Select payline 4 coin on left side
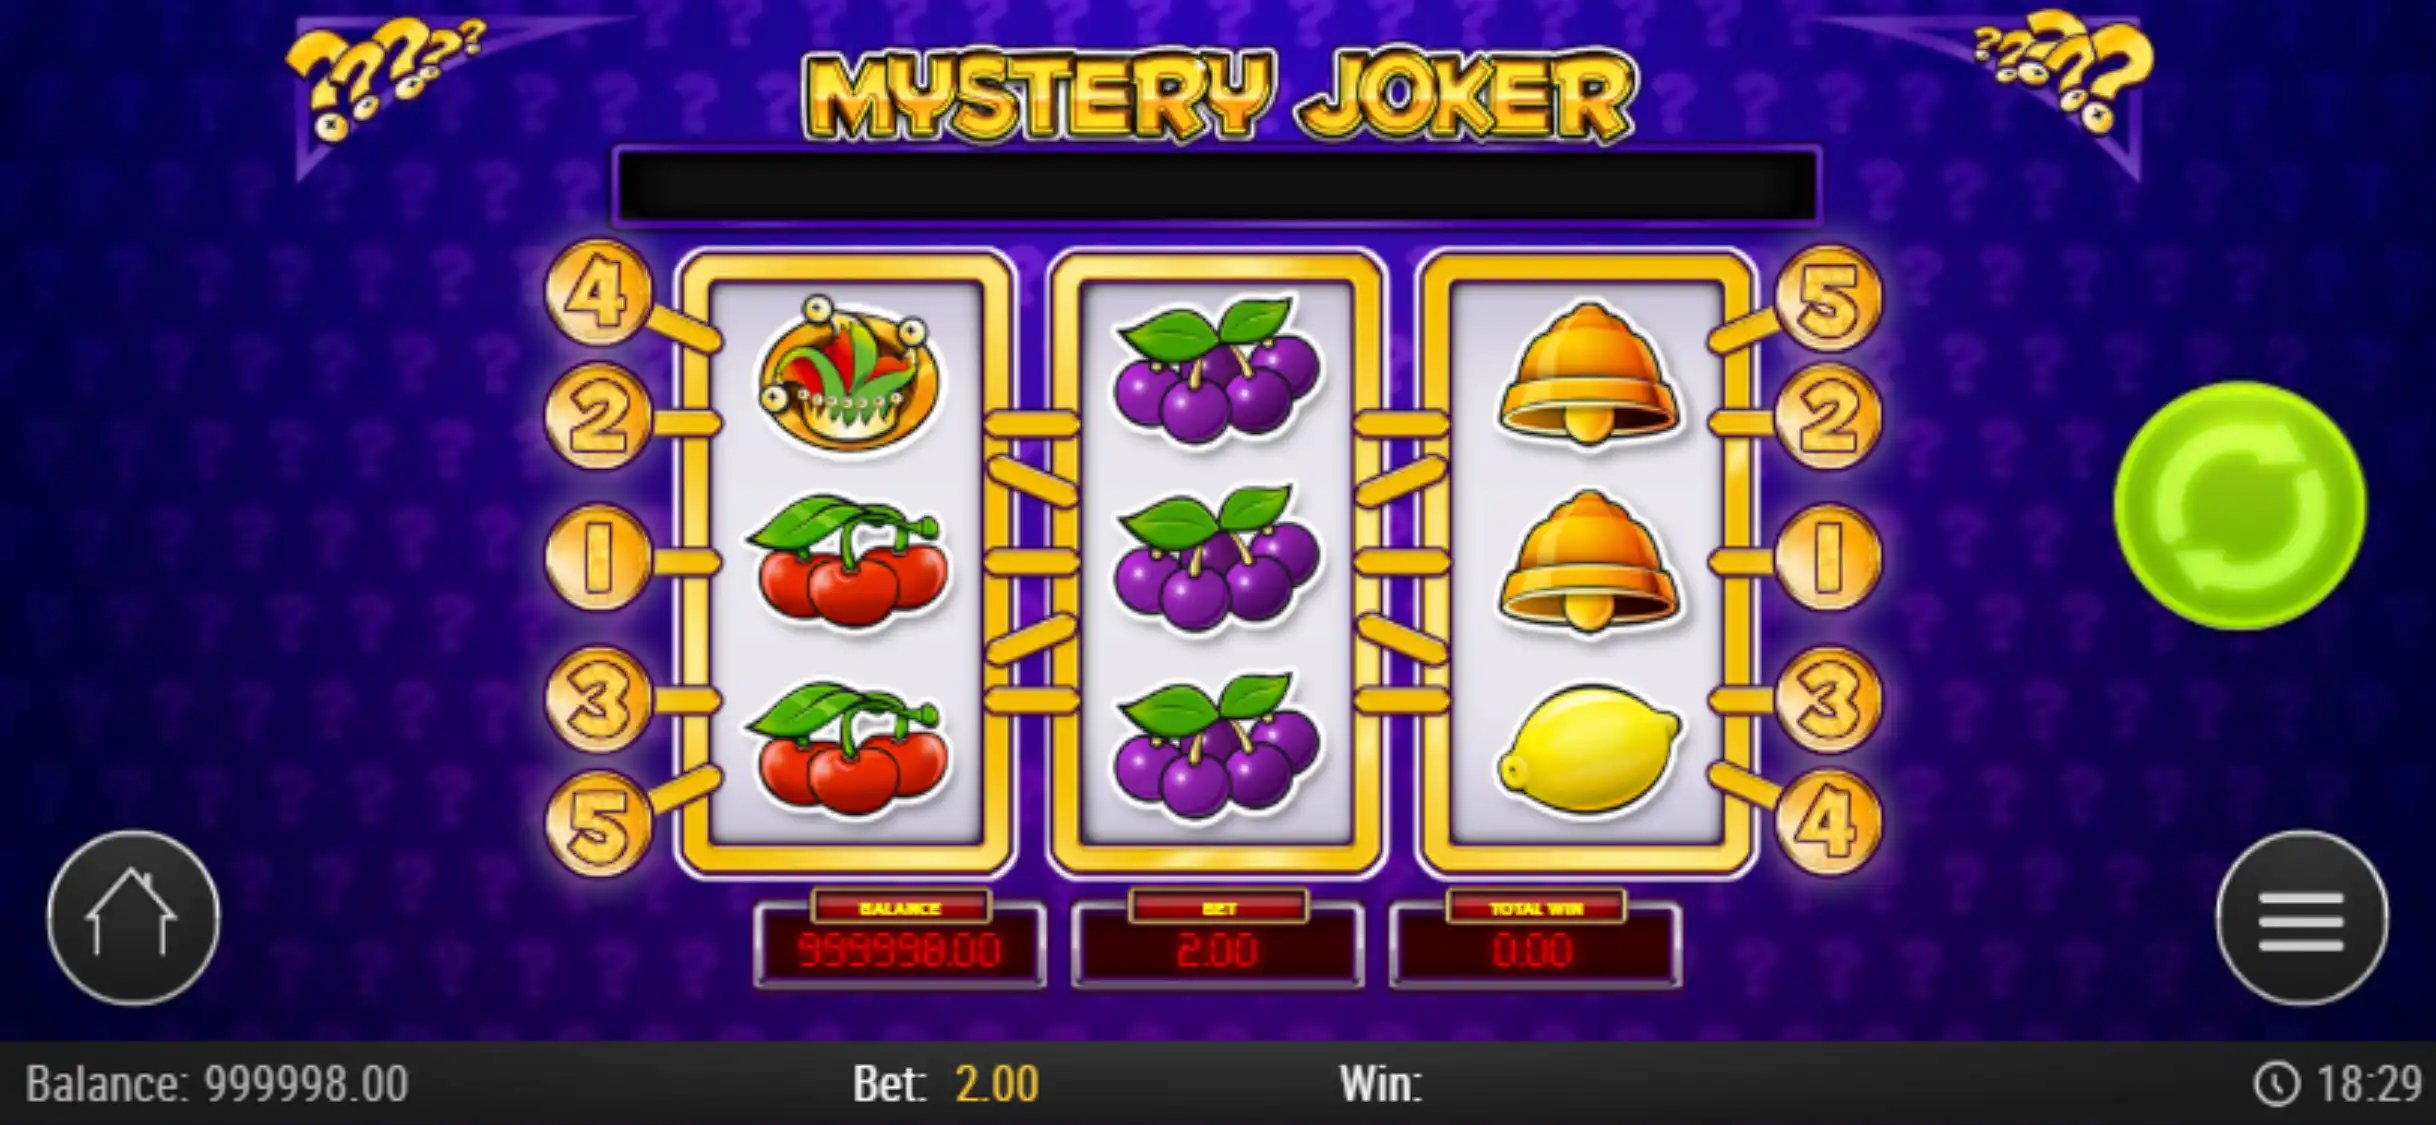Screen dimensions: 2436x1125 598,293
